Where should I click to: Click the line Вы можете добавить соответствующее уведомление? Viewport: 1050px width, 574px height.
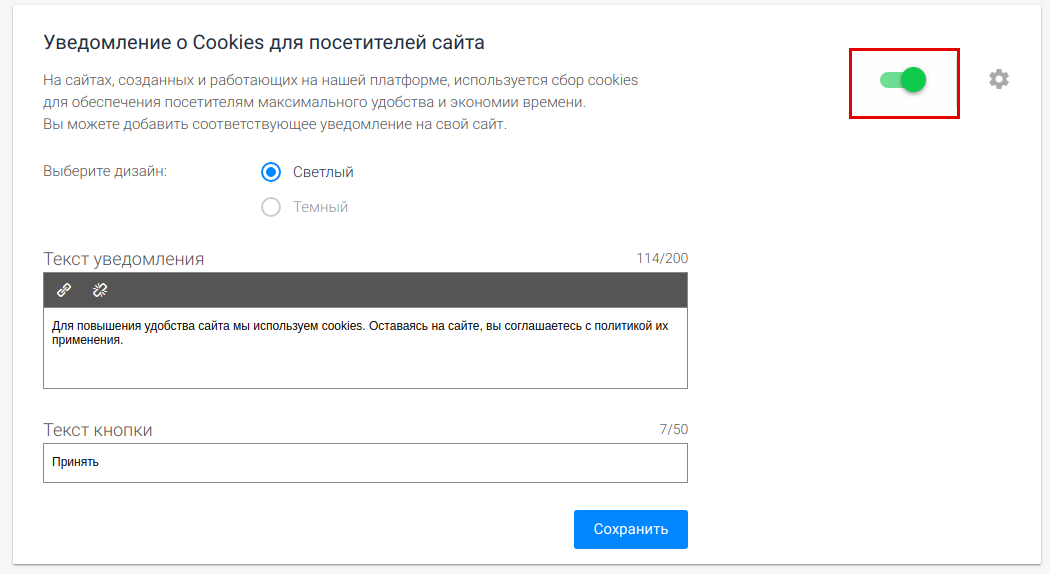[x=275, y=125]
